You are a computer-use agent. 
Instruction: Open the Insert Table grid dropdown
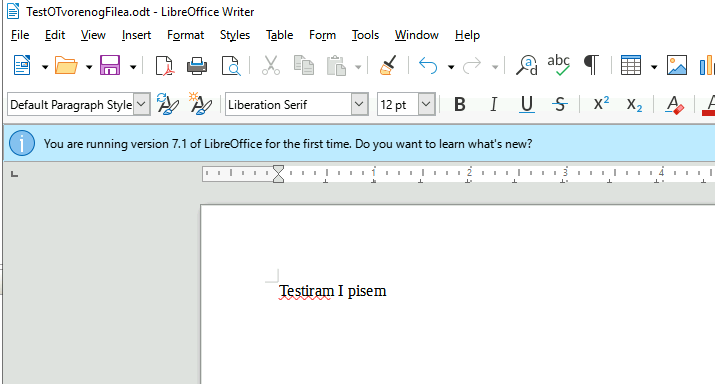654,67
